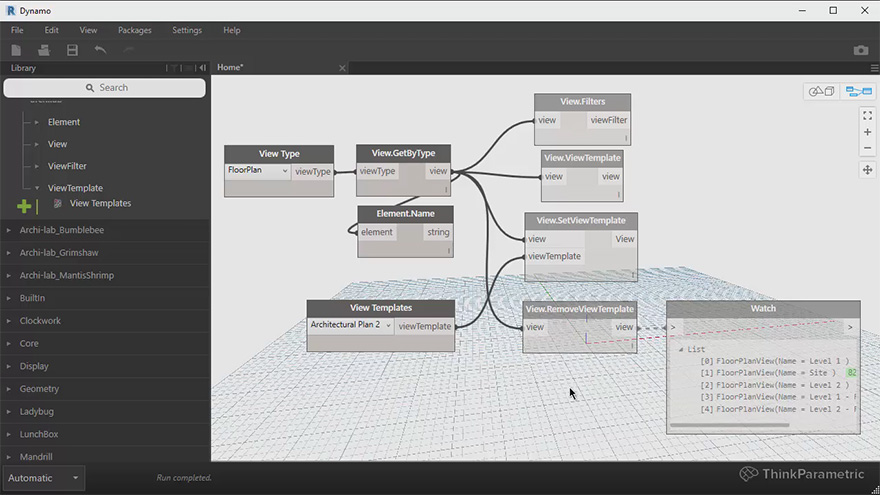880x495 pixels.
Task: Click the Save icon in toolbar
Action: tap(72, 51)
